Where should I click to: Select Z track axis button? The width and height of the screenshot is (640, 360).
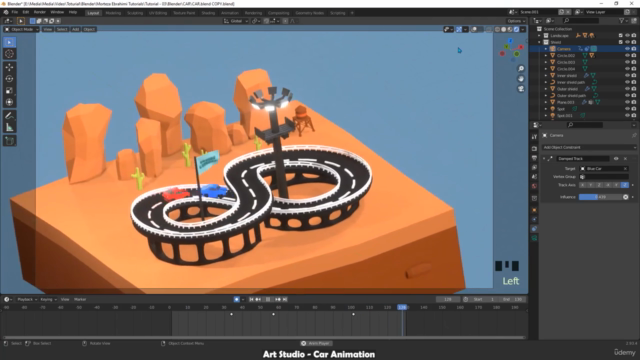599,185
